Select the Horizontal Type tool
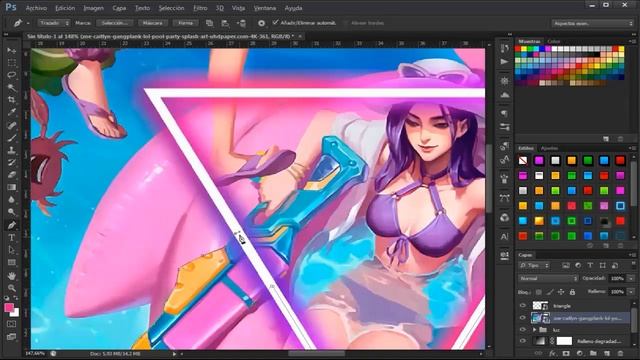The image size is (640, 360). tap(11, 238)
